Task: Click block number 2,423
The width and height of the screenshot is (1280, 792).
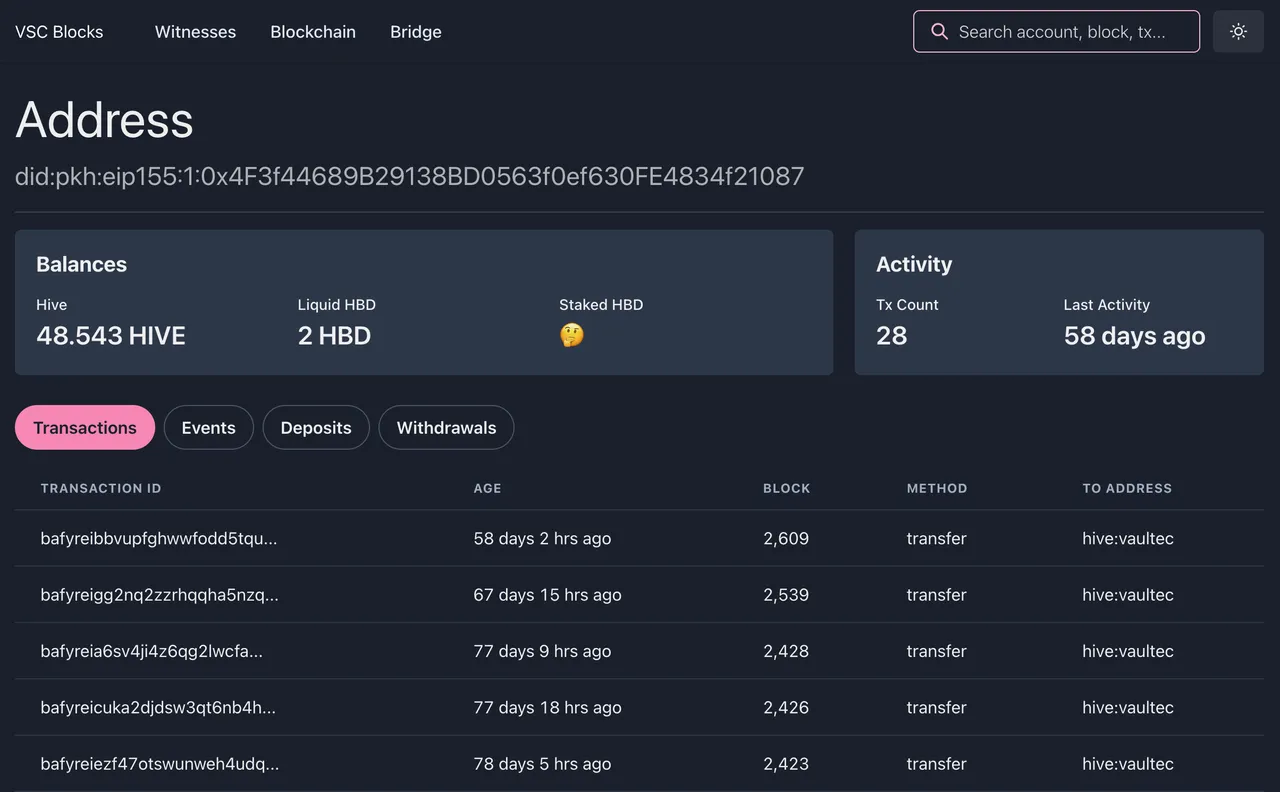Action: (786, 764)
